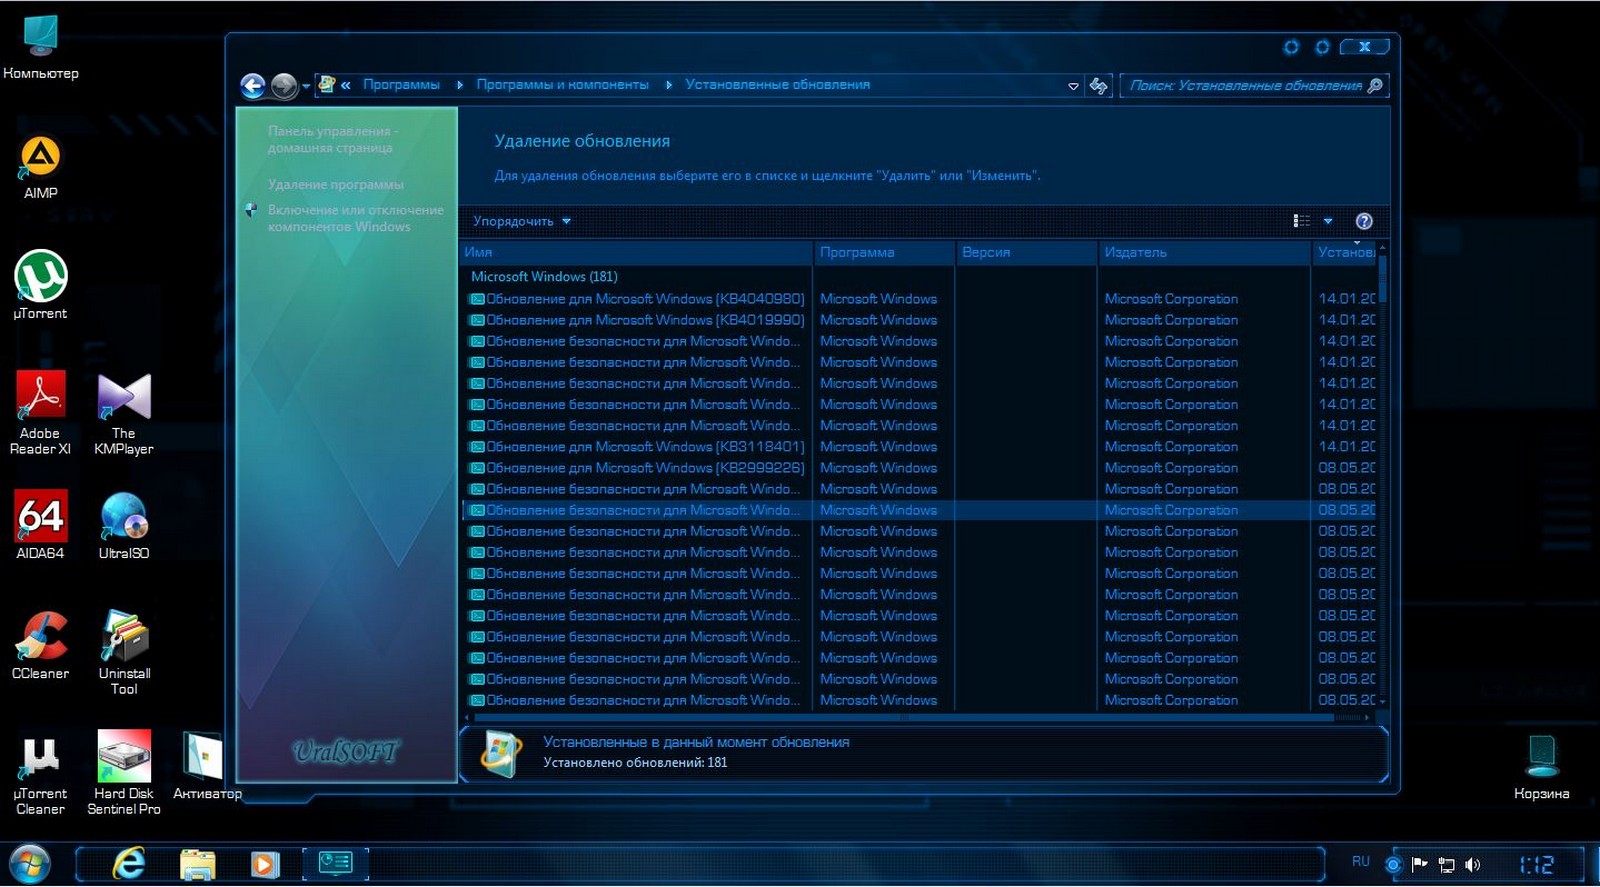Open the Удаление программы link

(335, 184)
